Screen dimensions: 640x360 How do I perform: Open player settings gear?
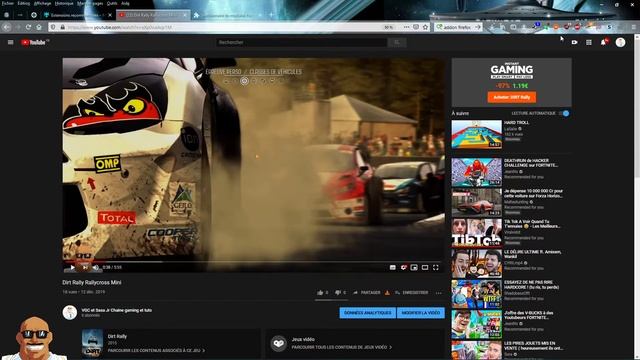click(x=403, y=267)
